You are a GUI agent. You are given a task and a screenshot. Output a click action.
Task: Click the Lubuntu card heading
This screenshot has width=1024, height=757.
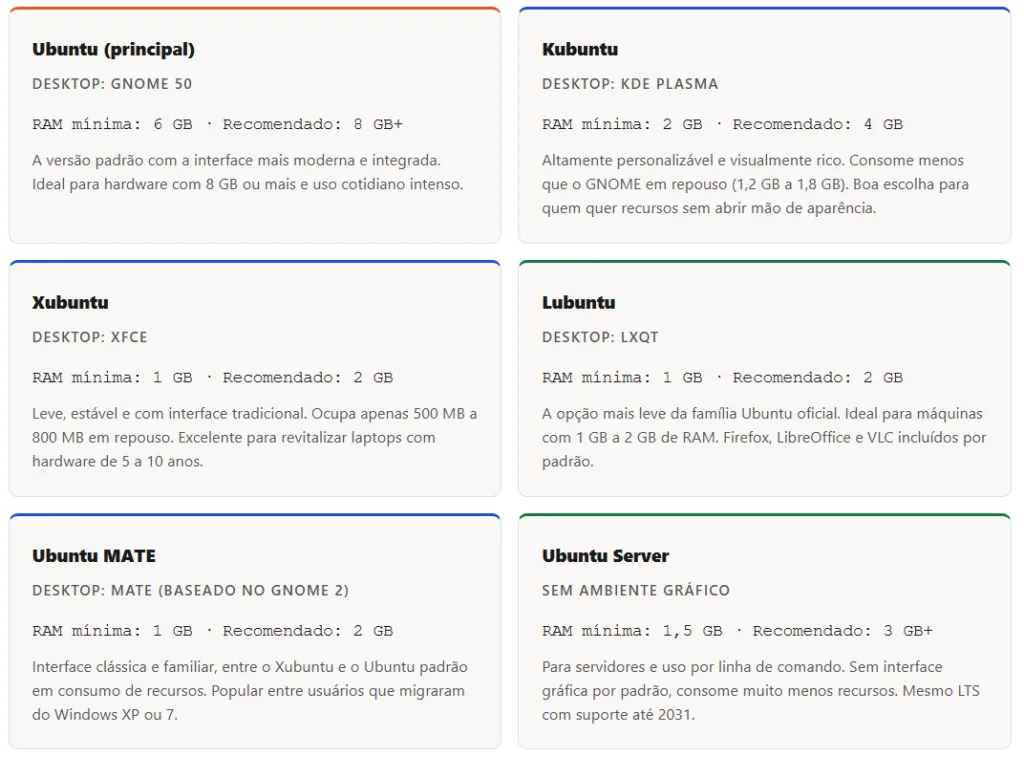point(578,302)
